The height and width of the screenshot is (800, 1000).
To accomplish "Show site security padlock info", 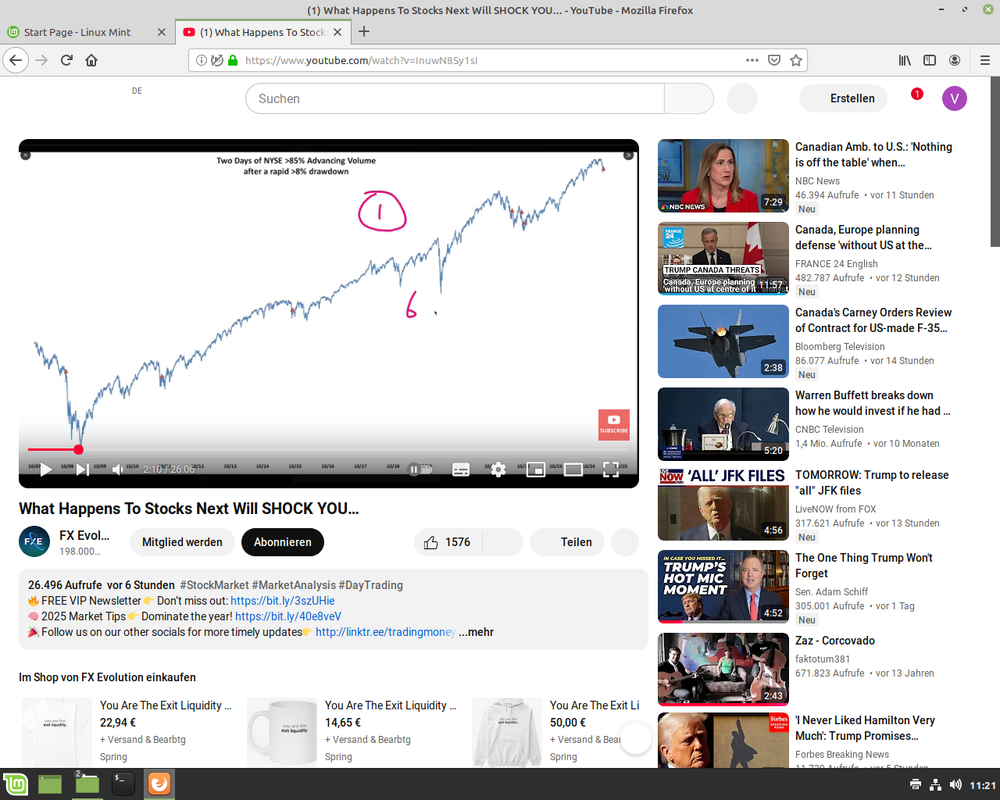I will click(233, 61).
